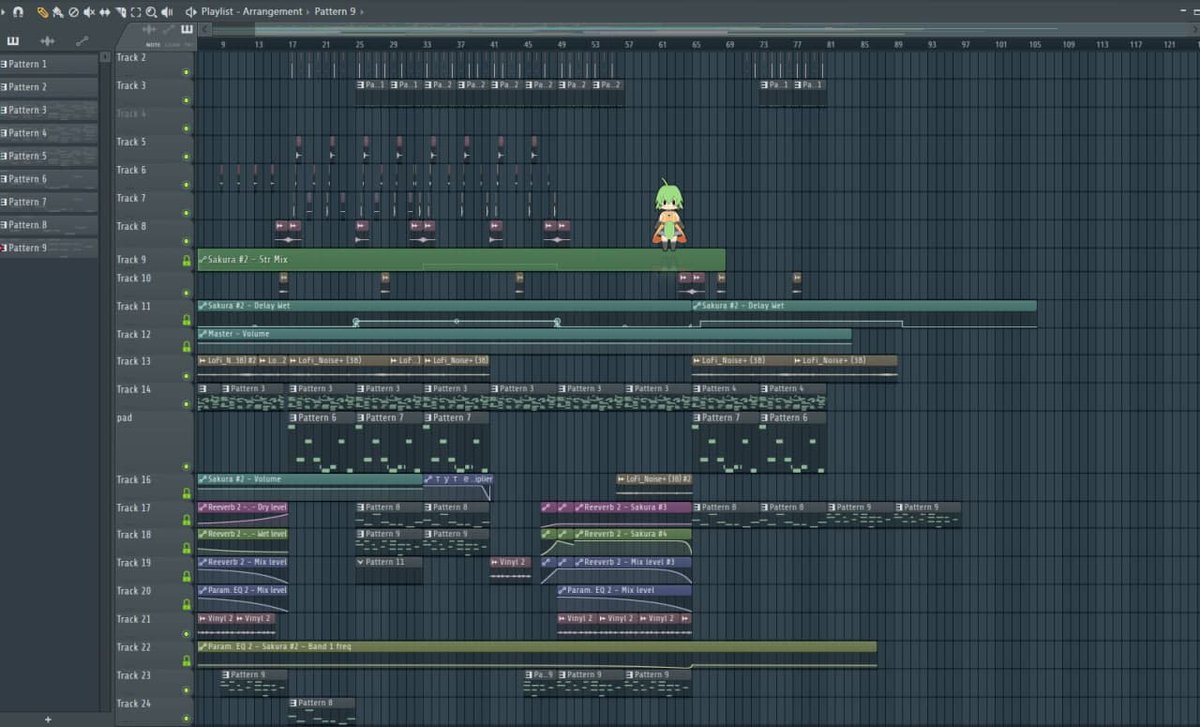The image size is (1200, 727).
Task: Select the Mute tool
Action: (x=89, y=11)
